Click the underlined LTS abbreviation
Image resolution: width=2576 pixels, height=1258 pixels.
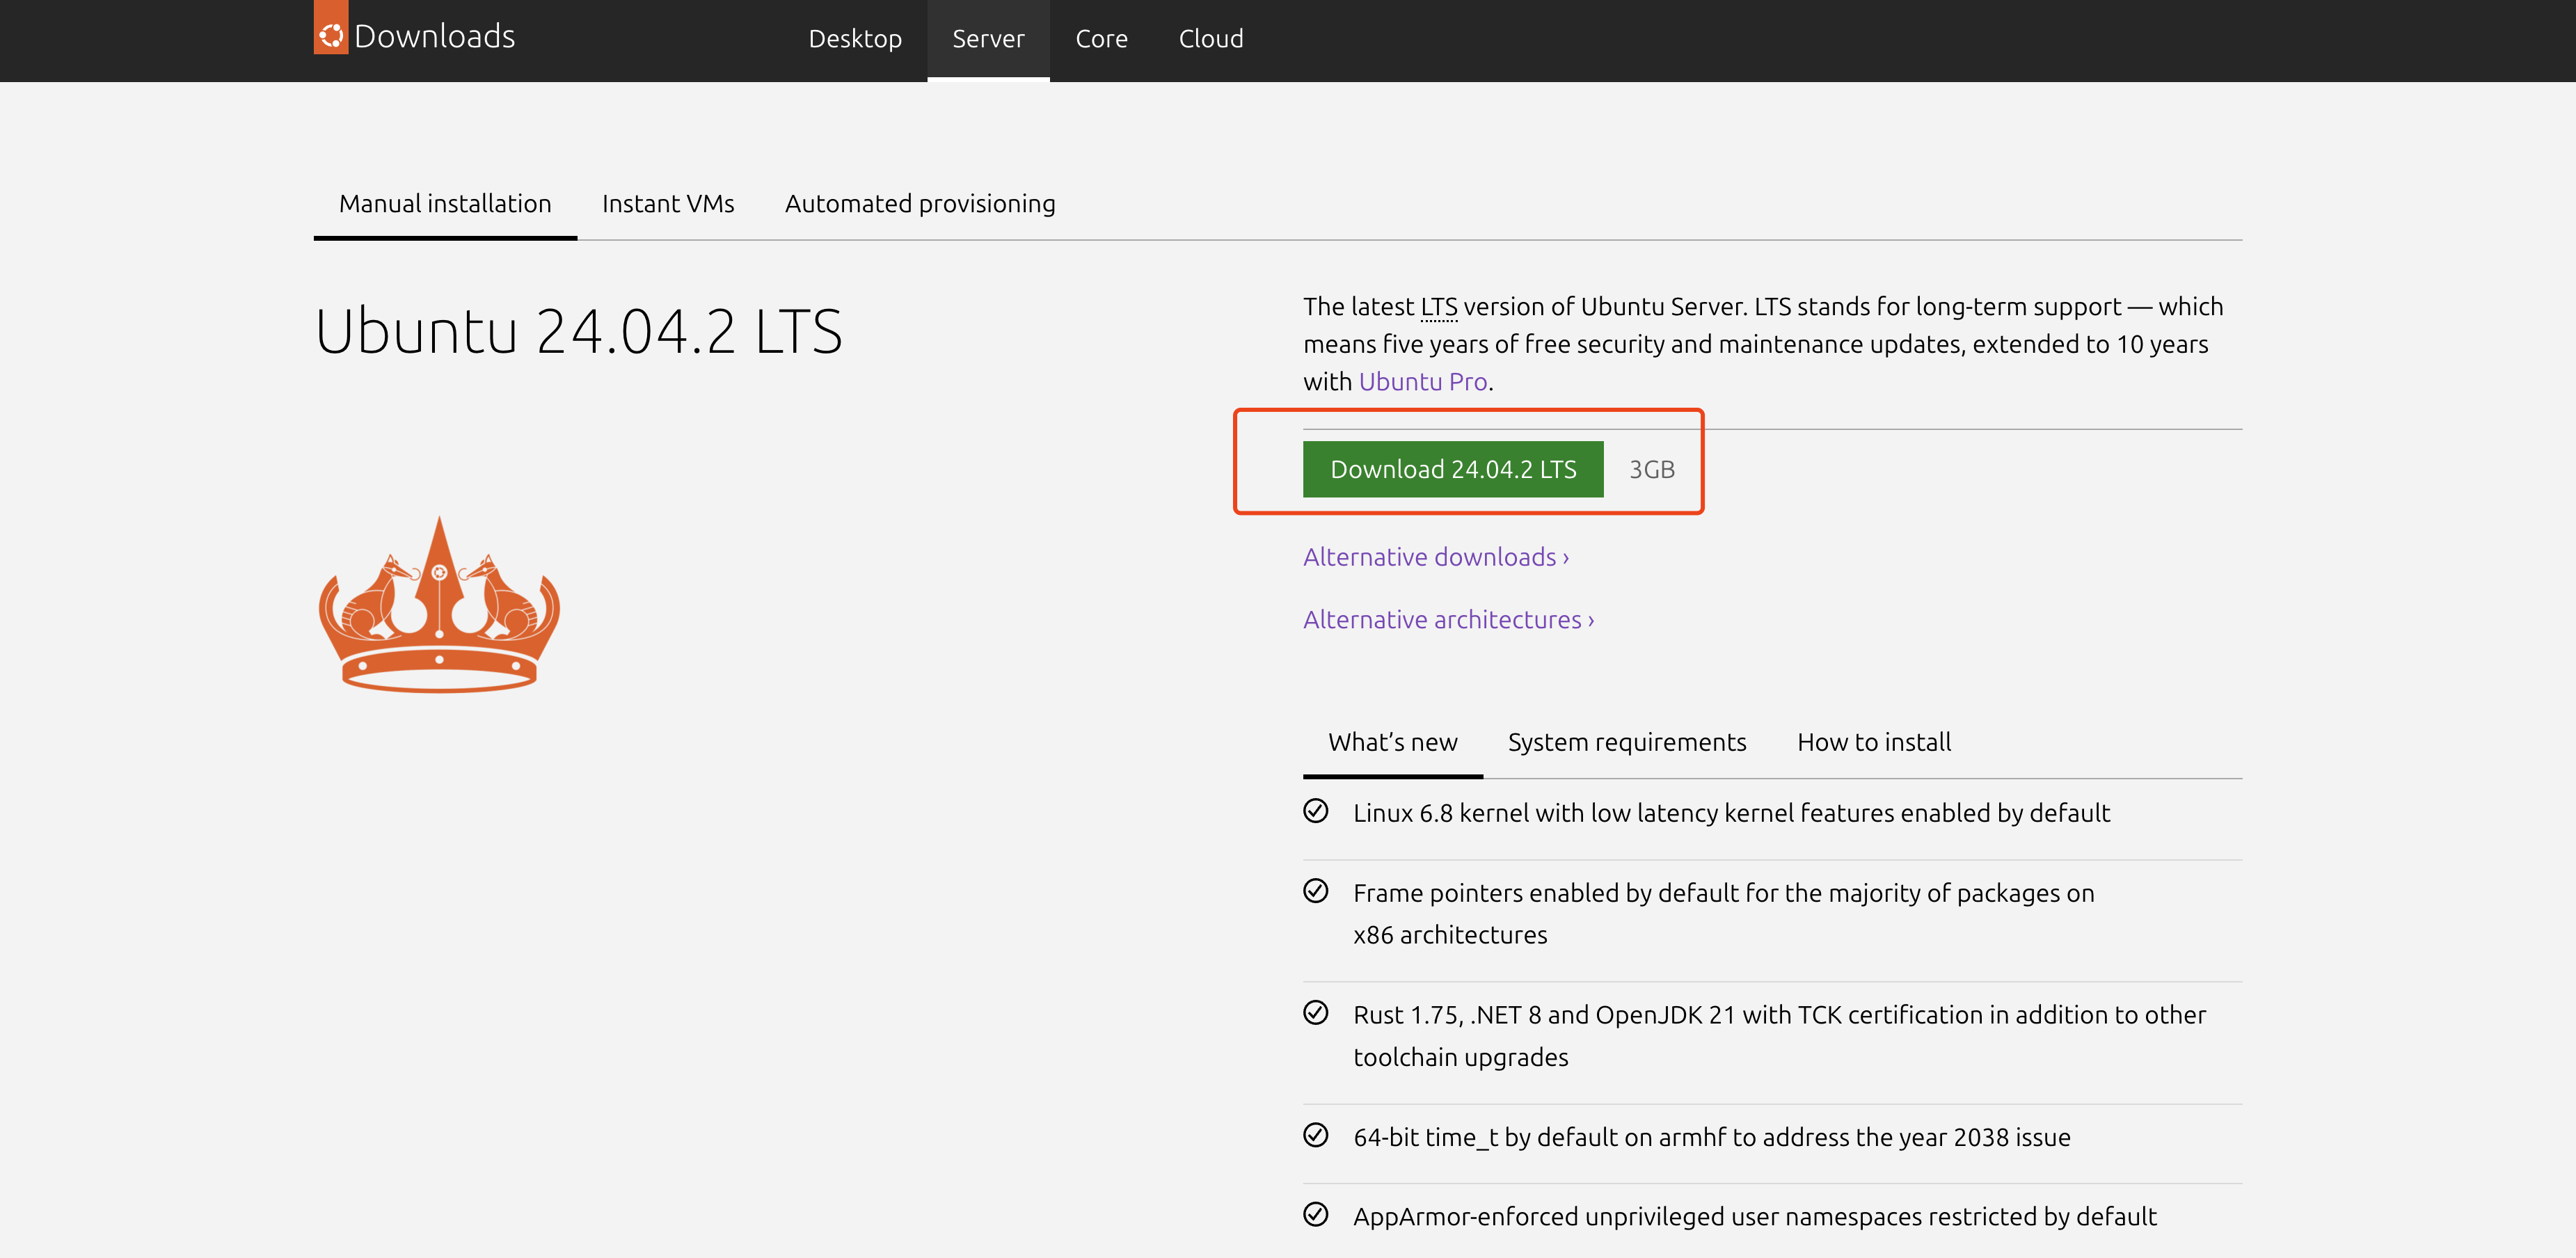1439,307
